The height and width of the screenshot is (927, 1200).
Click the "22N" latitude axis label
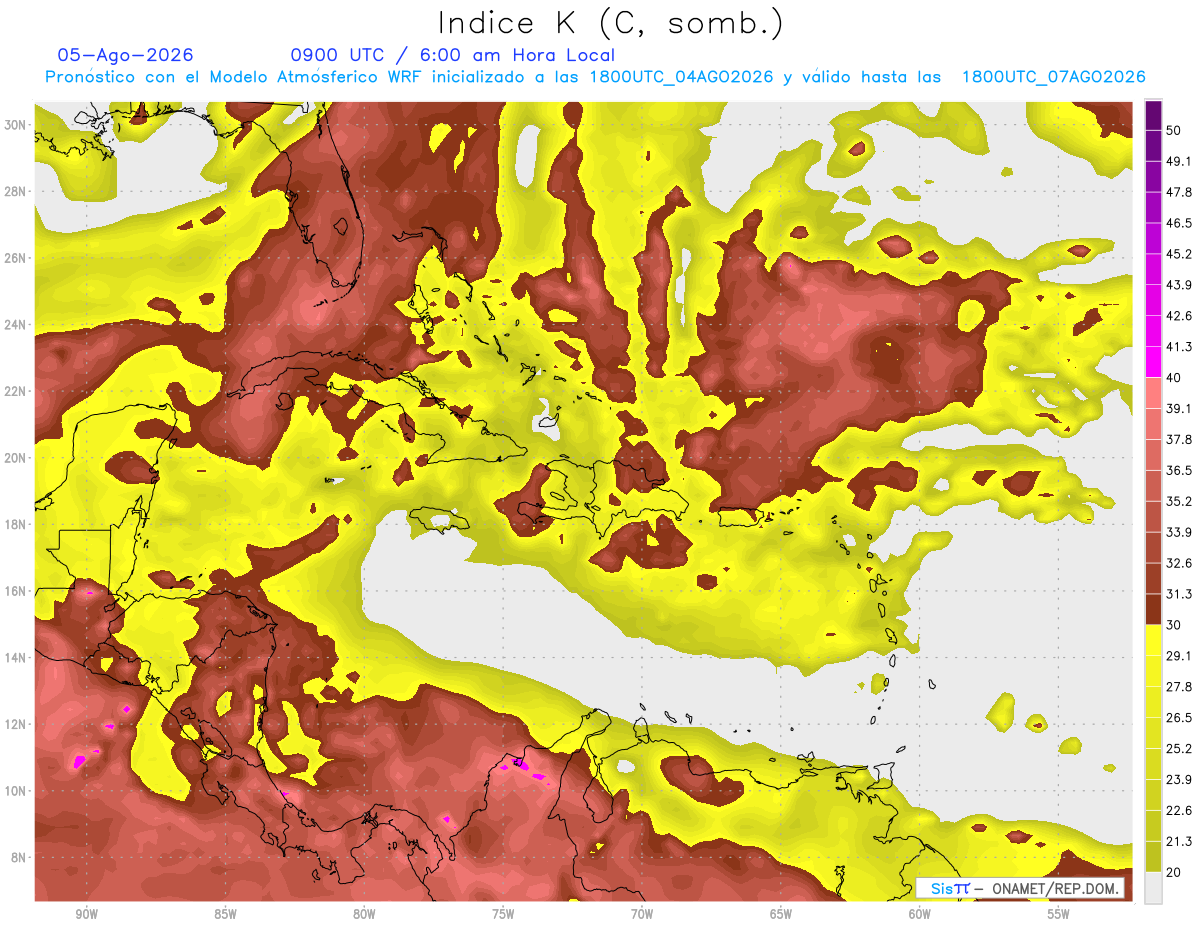pos(15,391)
